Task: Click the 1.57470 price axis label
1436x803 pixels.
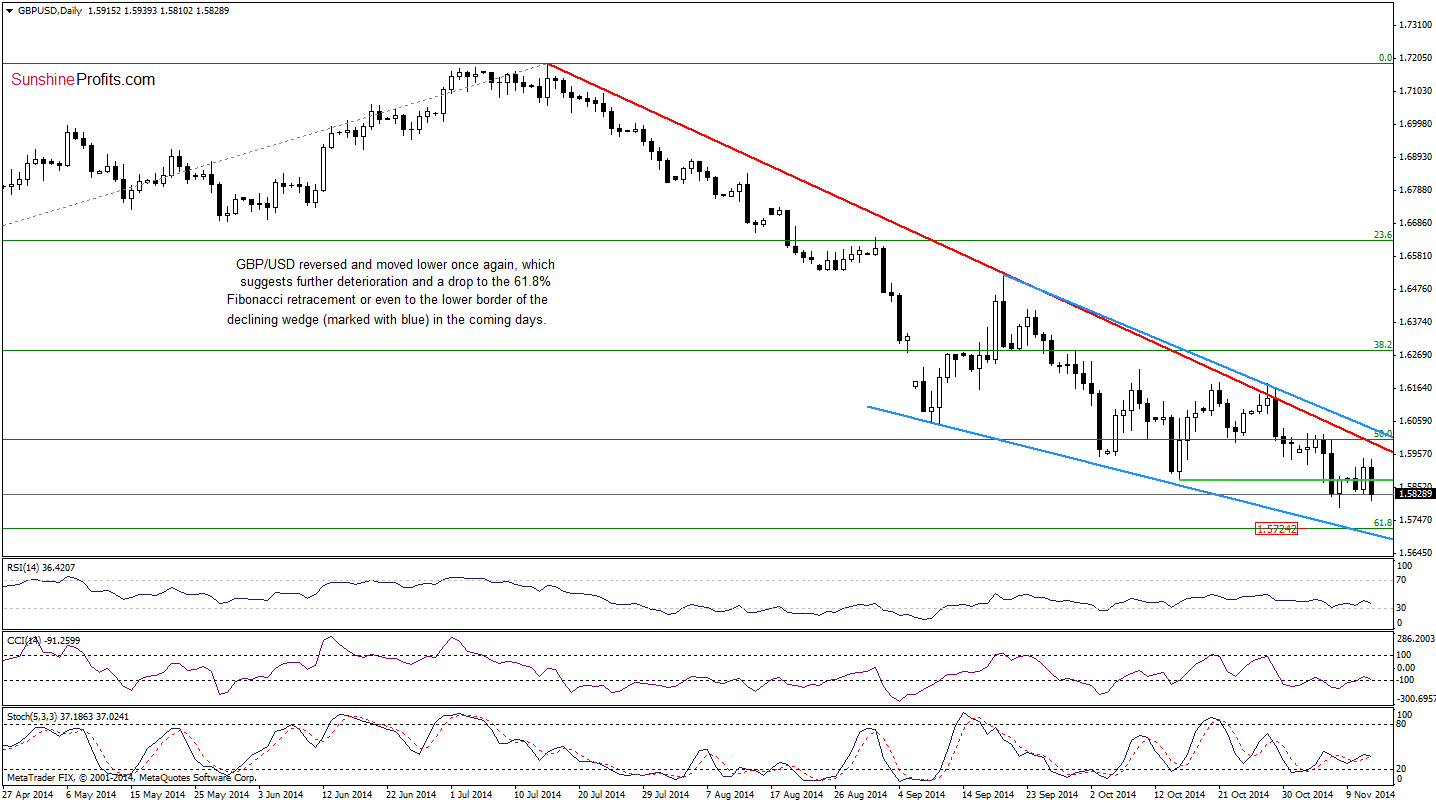Action: 1417,520
